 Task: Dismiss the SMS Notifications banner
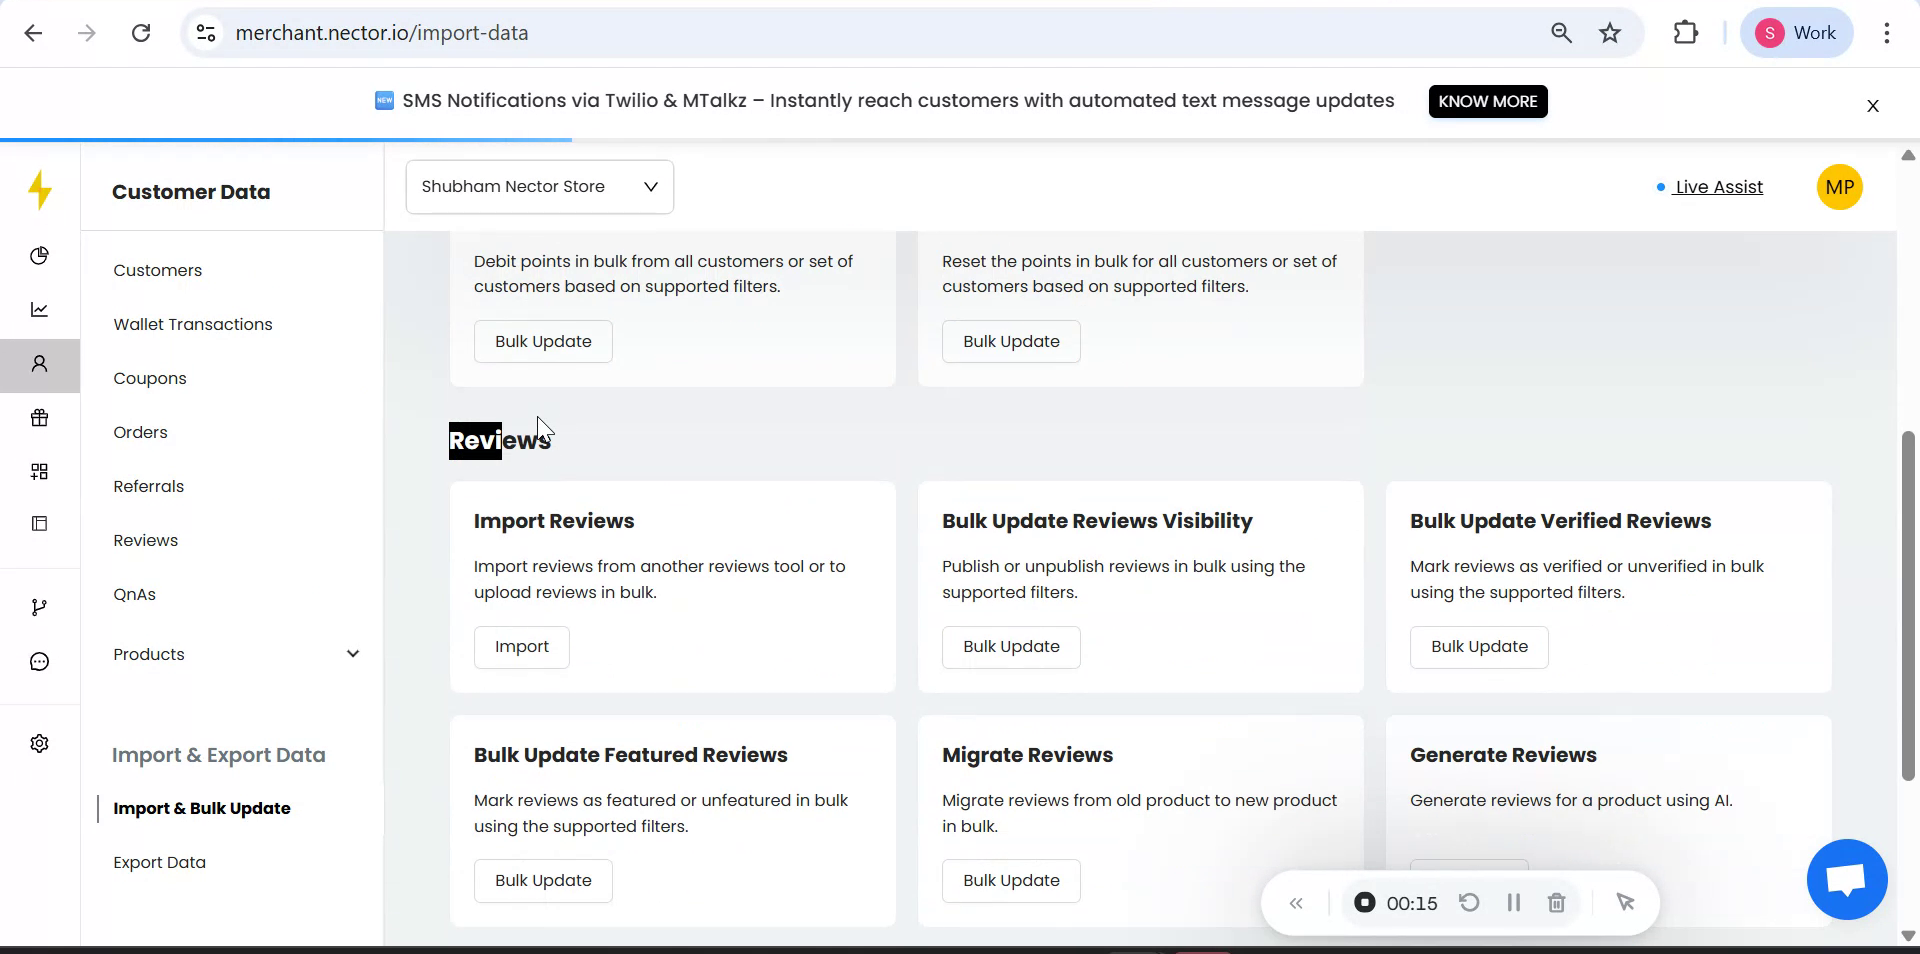[x=1873, y=106]
